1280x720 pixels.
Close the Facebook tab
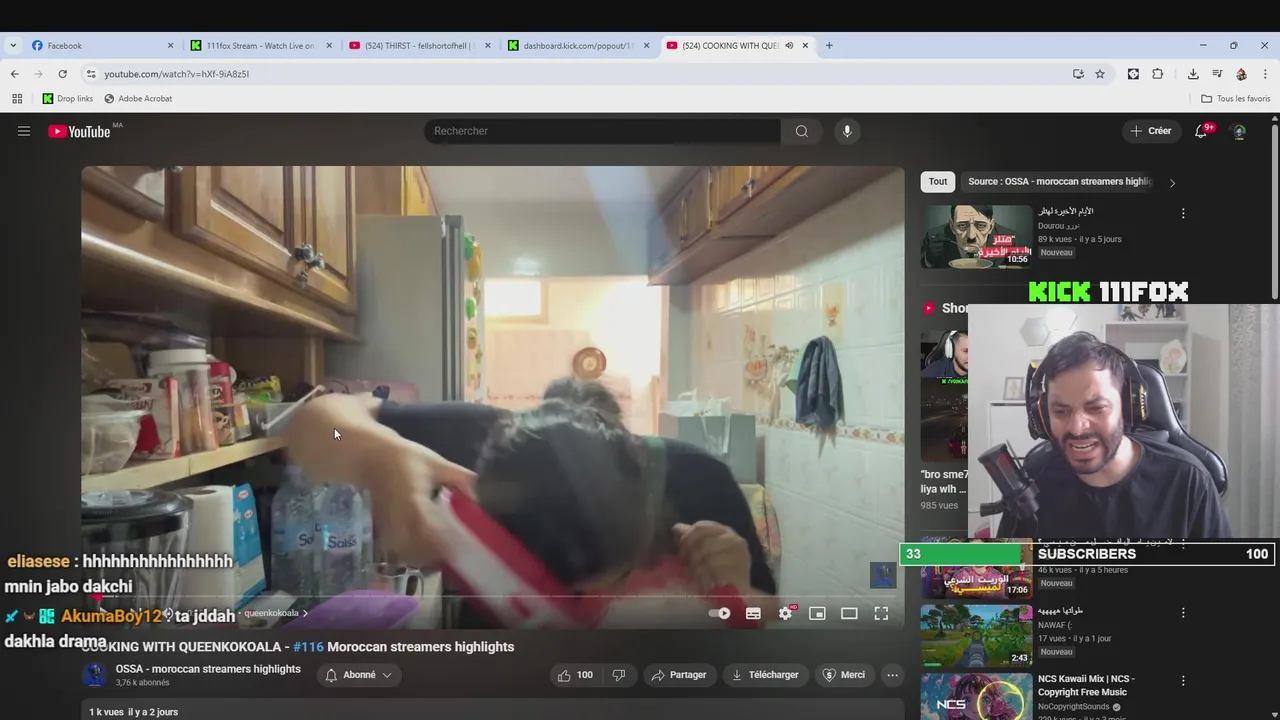170,45
